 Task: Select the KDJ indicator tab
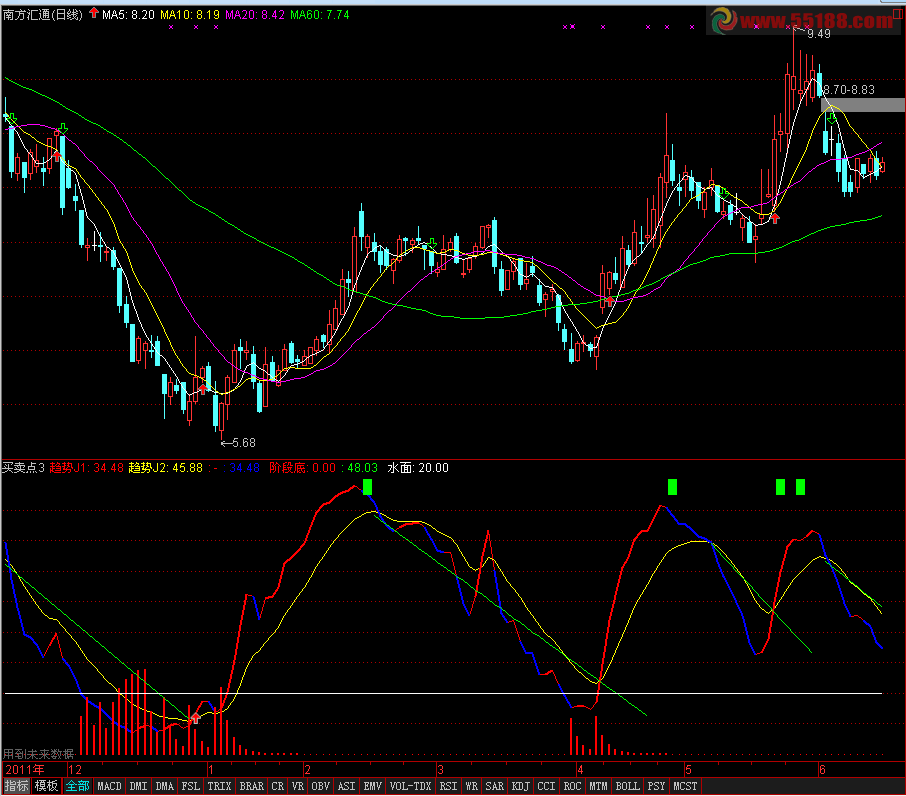click(520, 786)
